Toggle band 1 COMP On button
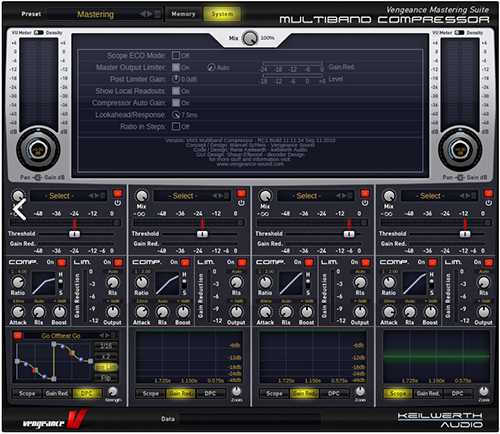500x434 pixels. click(x=61, y=262)
